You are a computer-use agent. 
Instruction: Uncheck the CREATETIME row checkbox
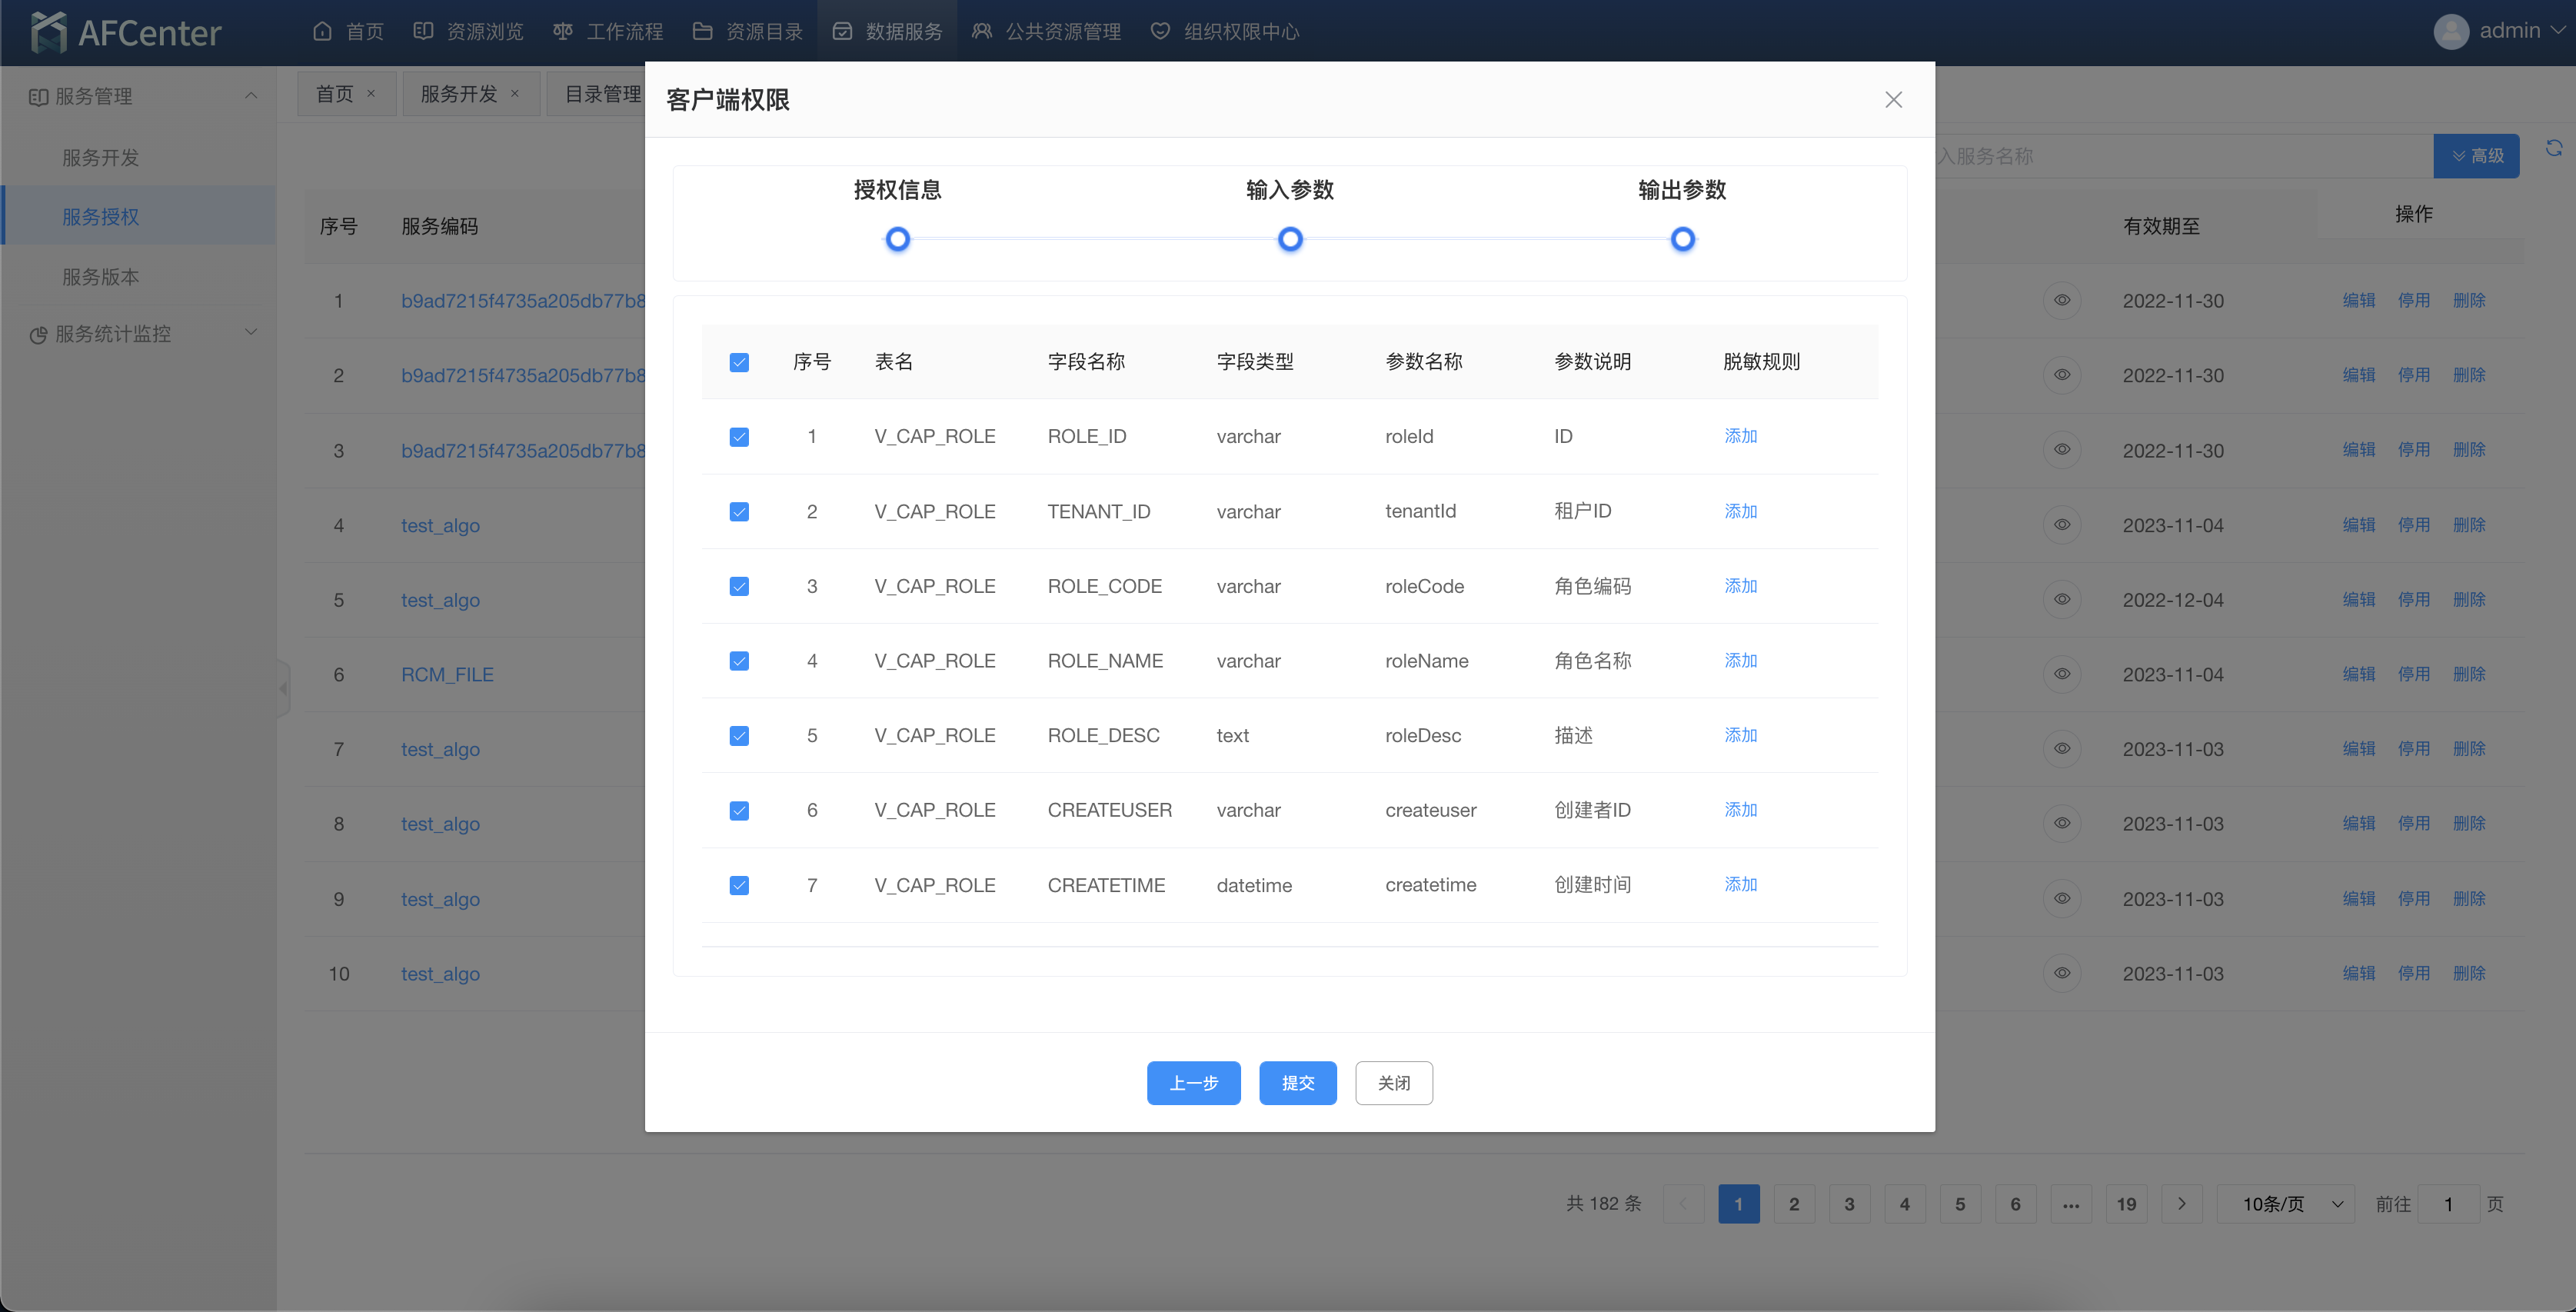pos(739,885)
